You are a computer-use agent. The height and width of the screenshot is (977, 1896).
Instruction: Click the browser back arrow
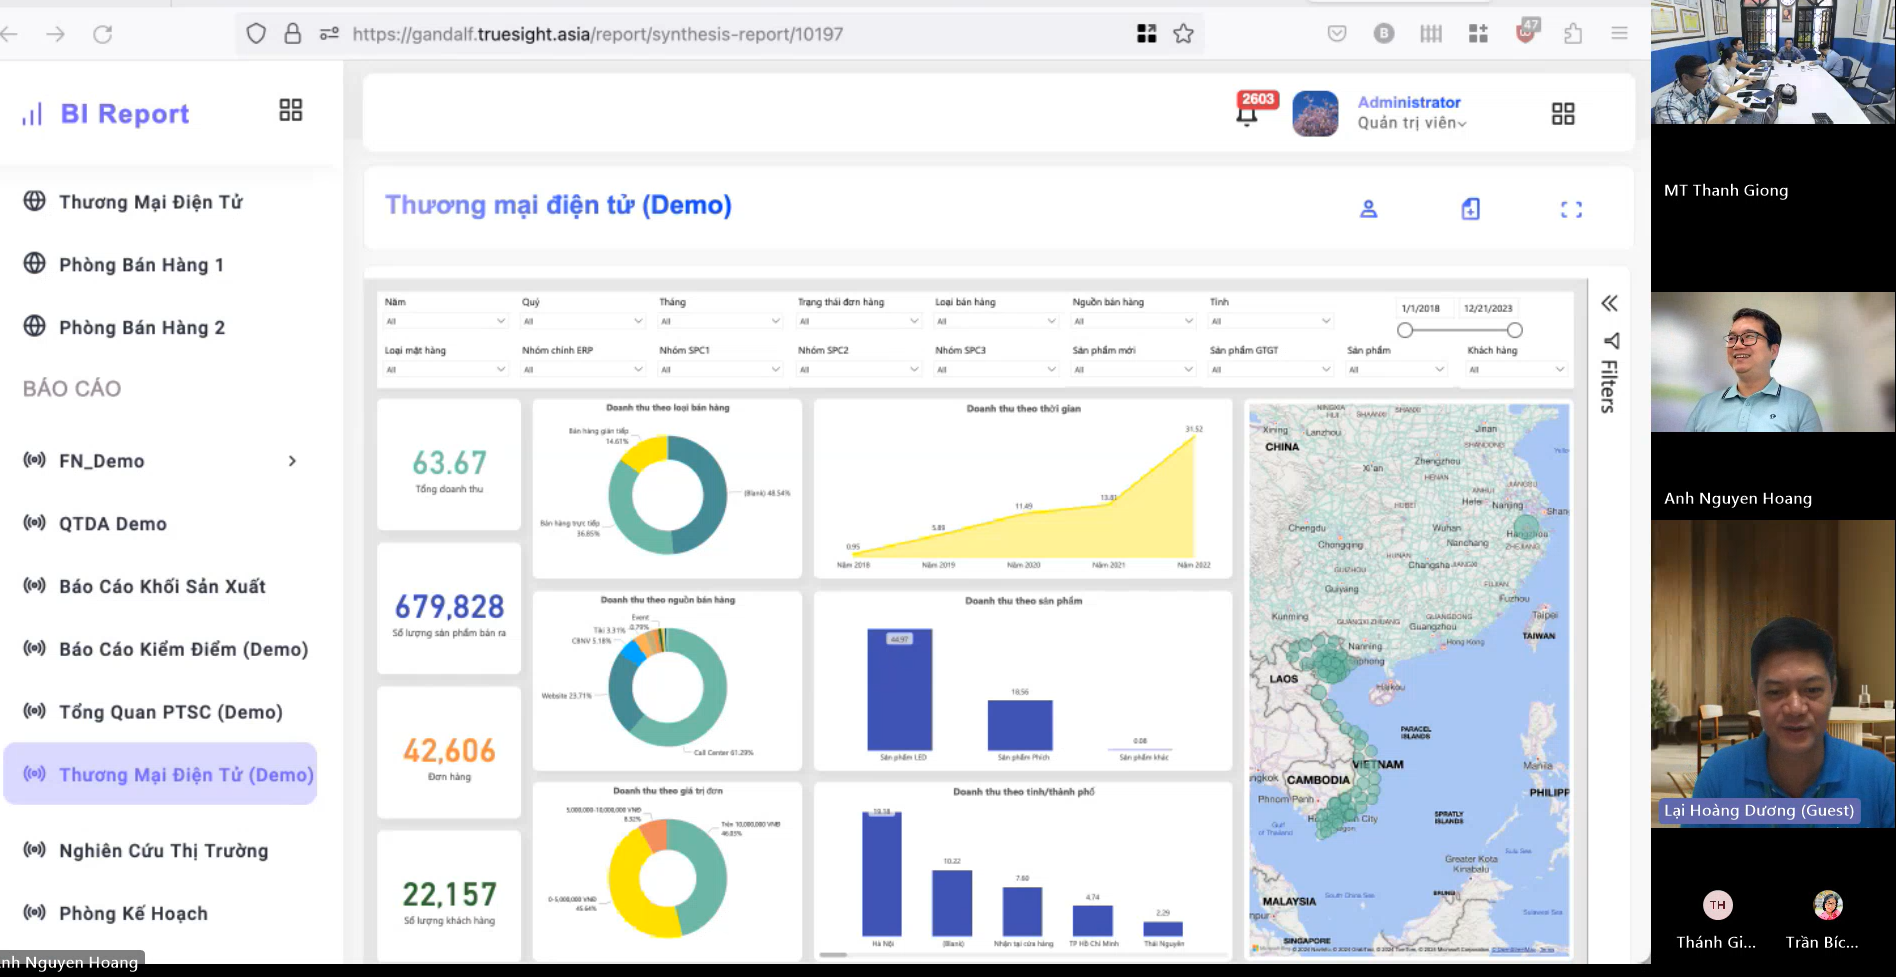tap(9, 34)
